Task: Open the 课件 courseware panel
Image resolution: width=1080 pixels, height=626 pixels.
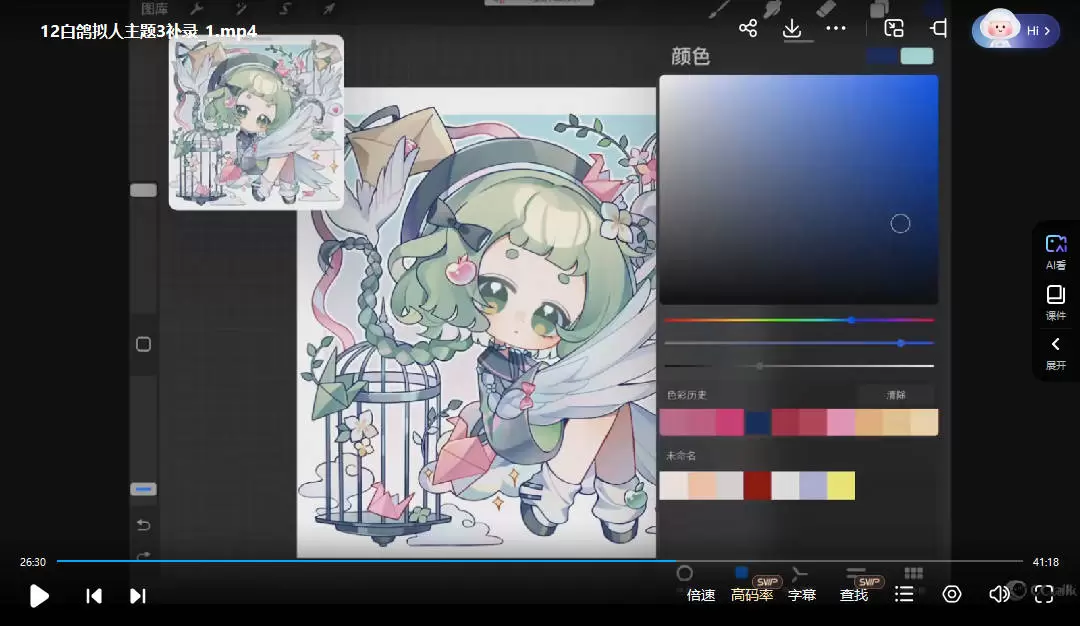Action: (1056, 302)
